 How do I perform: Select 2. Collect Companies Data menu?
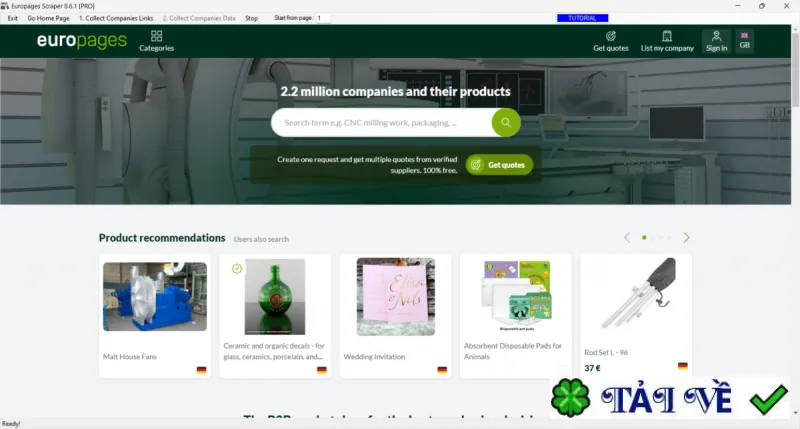pyautogui.click(x=199, y=18)
